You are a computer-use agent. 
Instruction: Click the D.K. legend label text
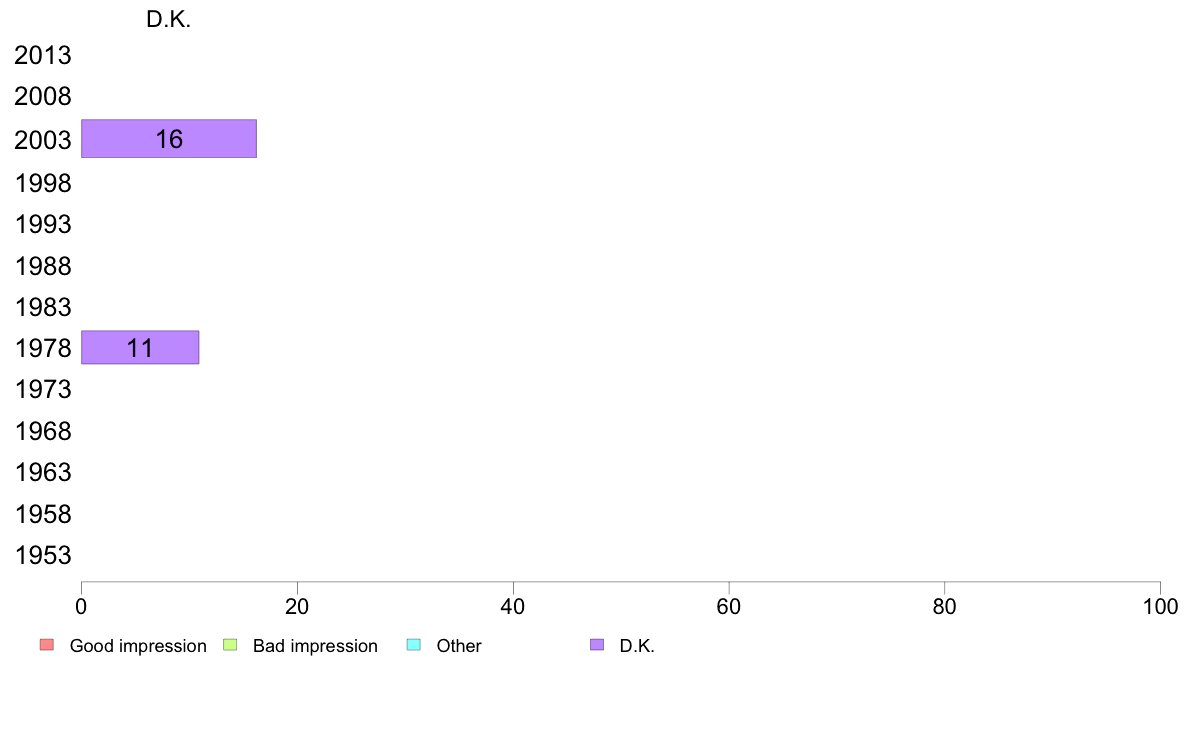(x=636, y=646)
